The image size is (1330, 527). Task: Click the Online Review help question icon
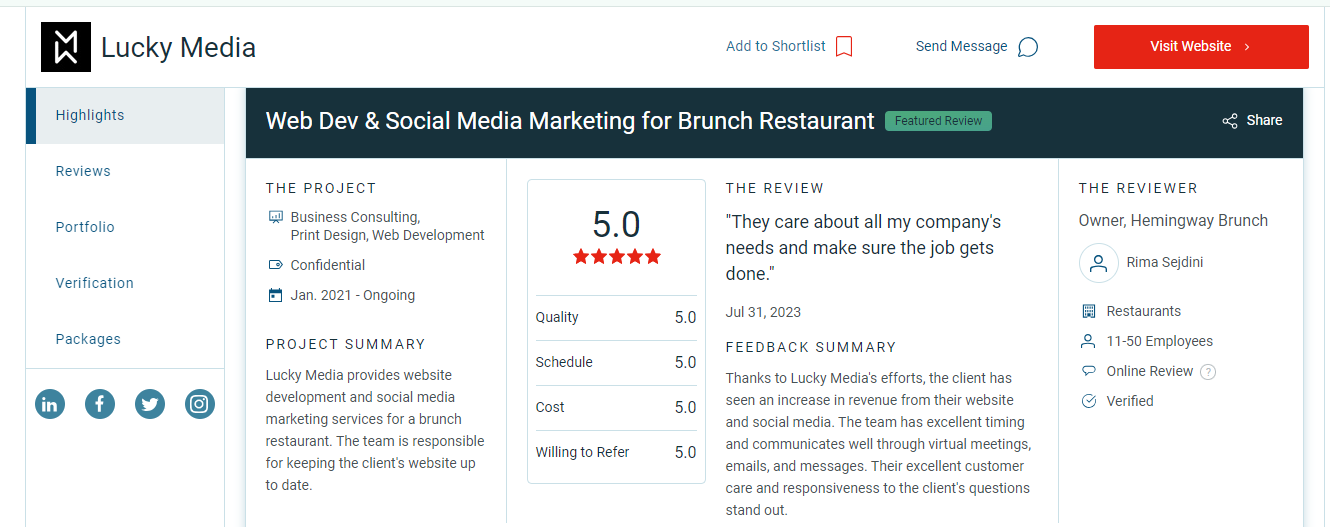click(x=1208, y=372)
